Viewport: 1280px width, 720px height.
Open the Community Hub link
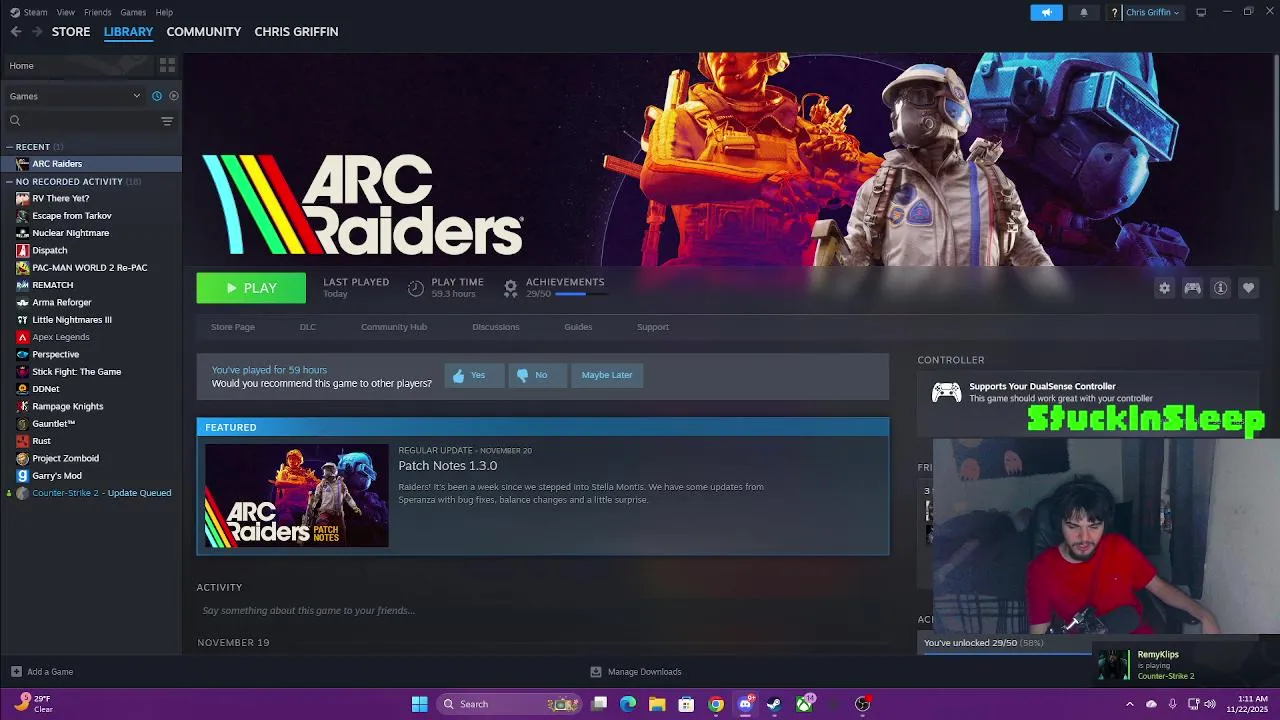pyautogui.click(x=394, y=327)
